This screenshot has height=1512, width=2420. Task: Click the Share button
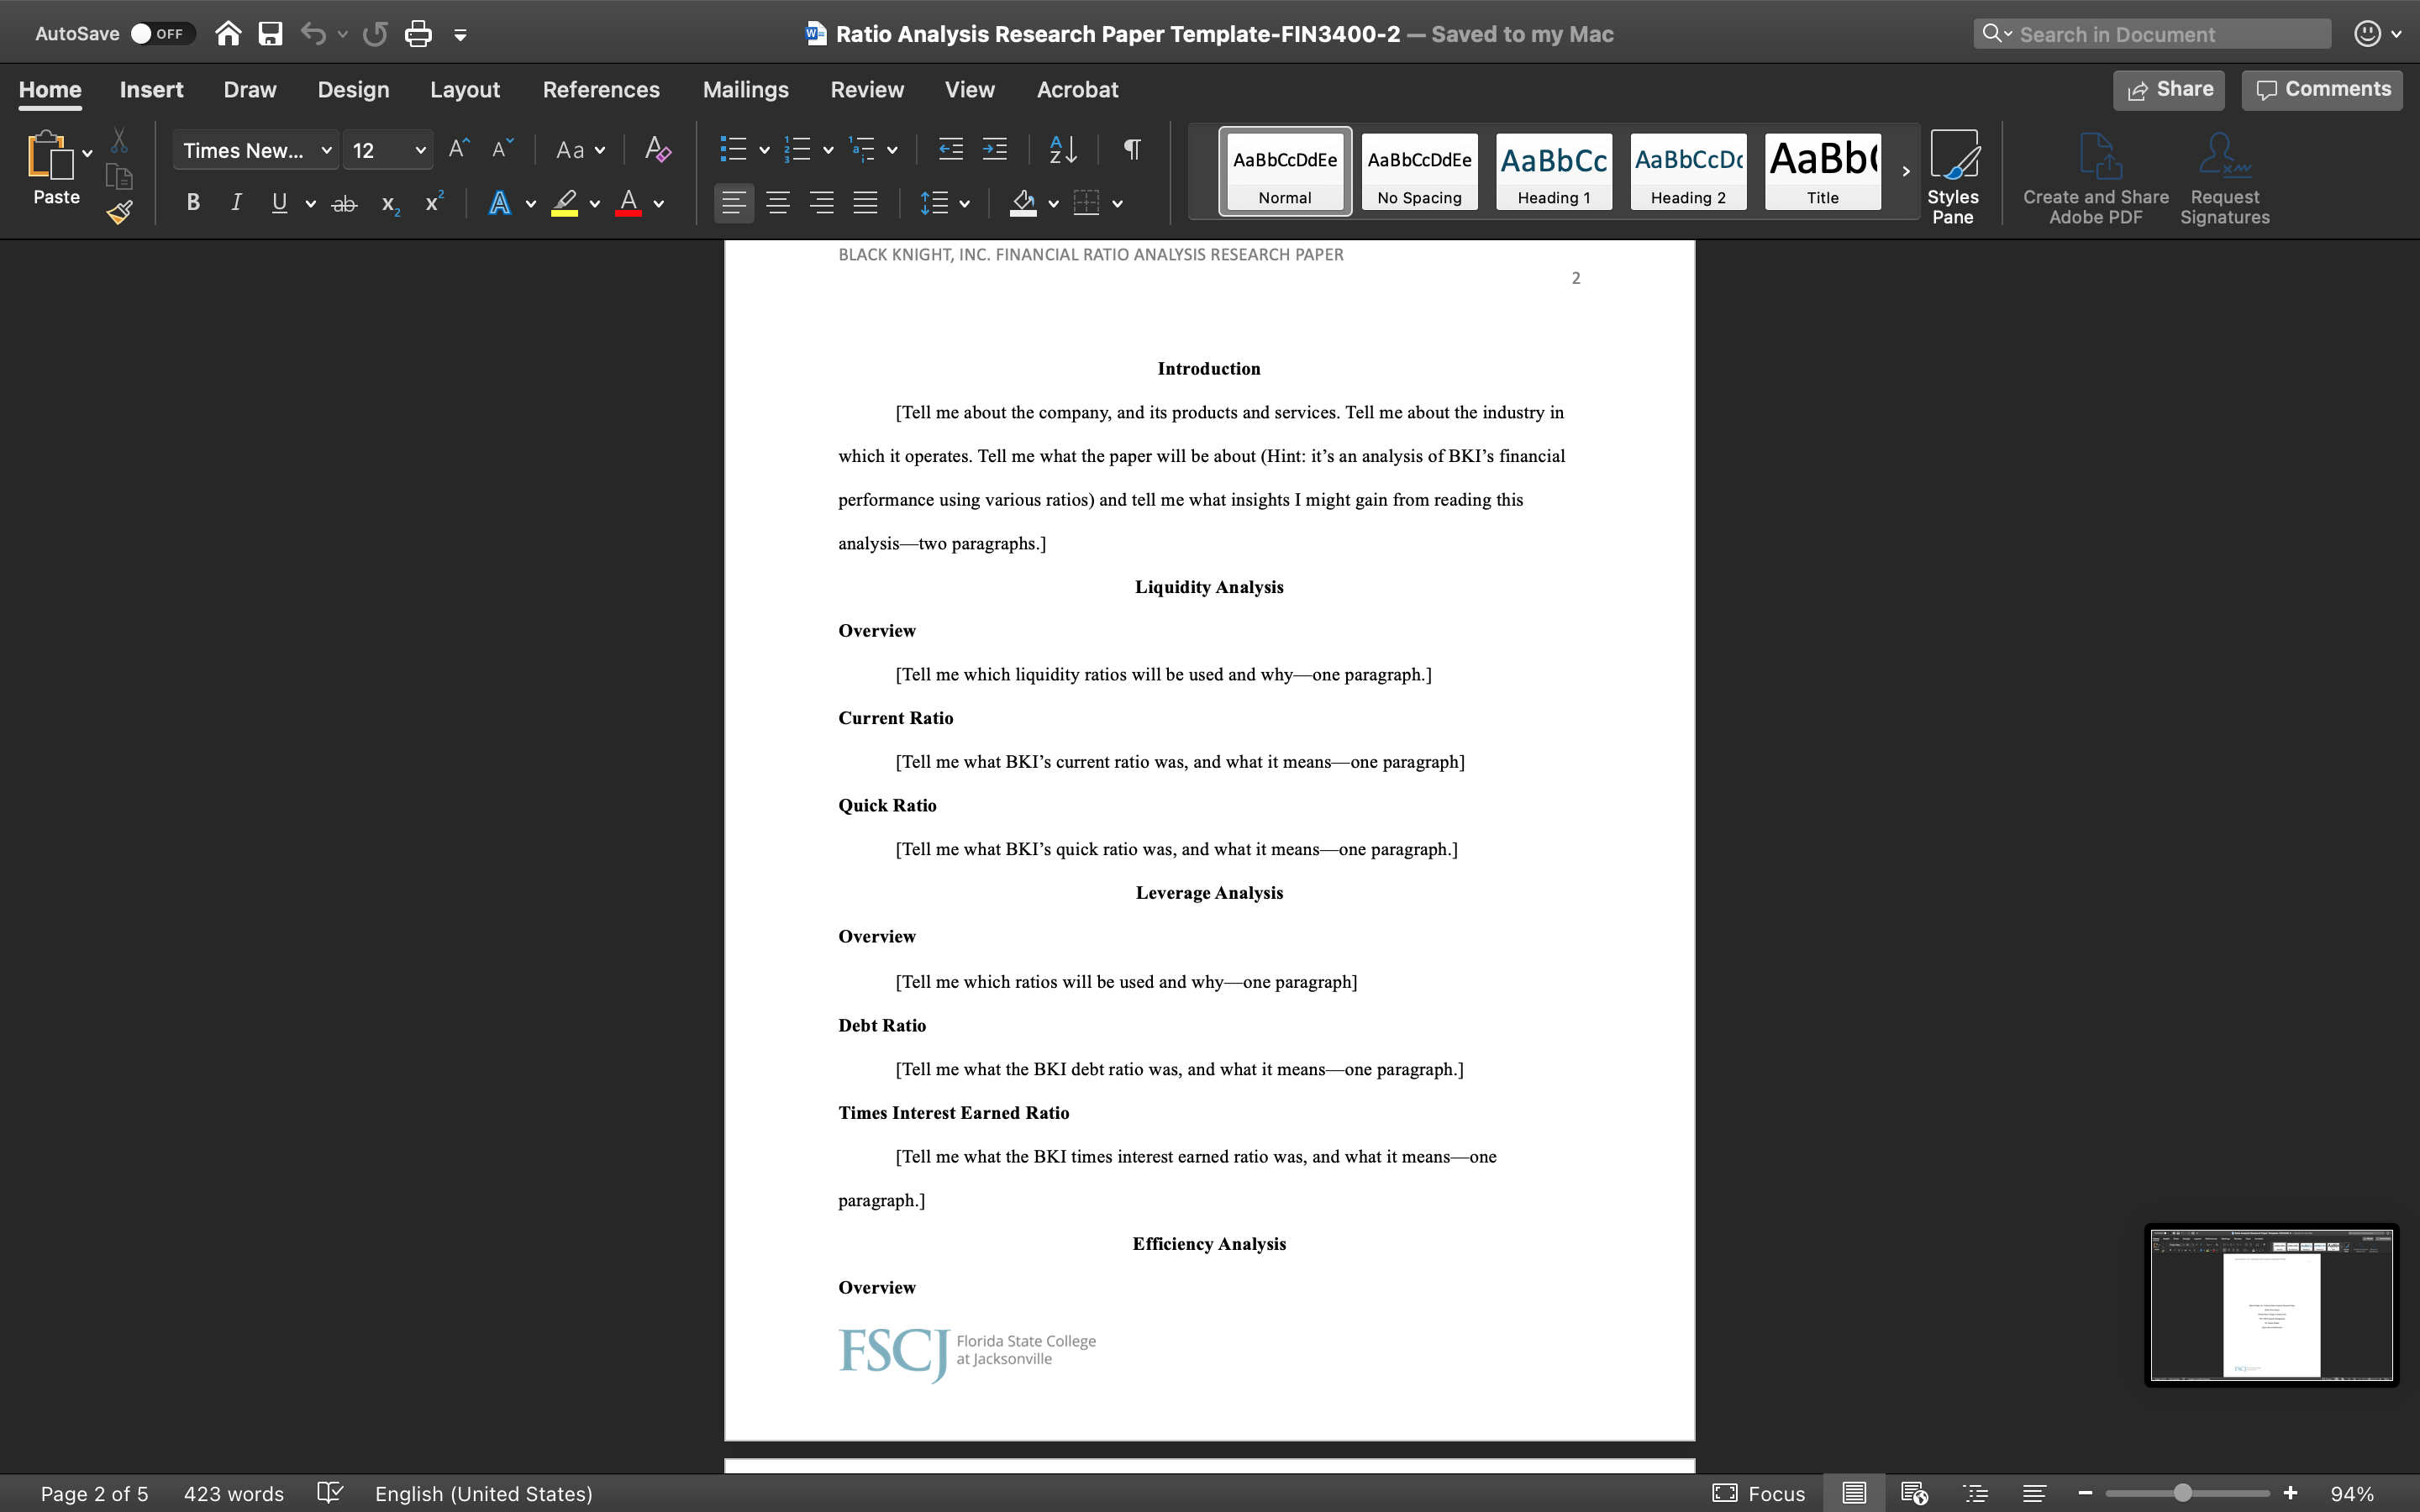point(2168,89)
